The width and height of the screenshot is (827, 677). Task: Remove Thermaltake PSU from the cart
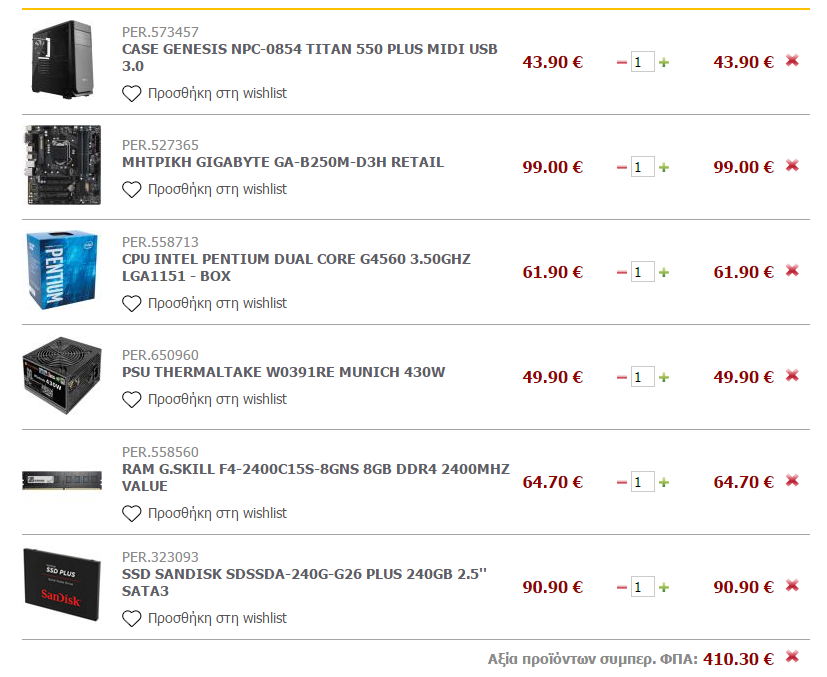point(792,375)
